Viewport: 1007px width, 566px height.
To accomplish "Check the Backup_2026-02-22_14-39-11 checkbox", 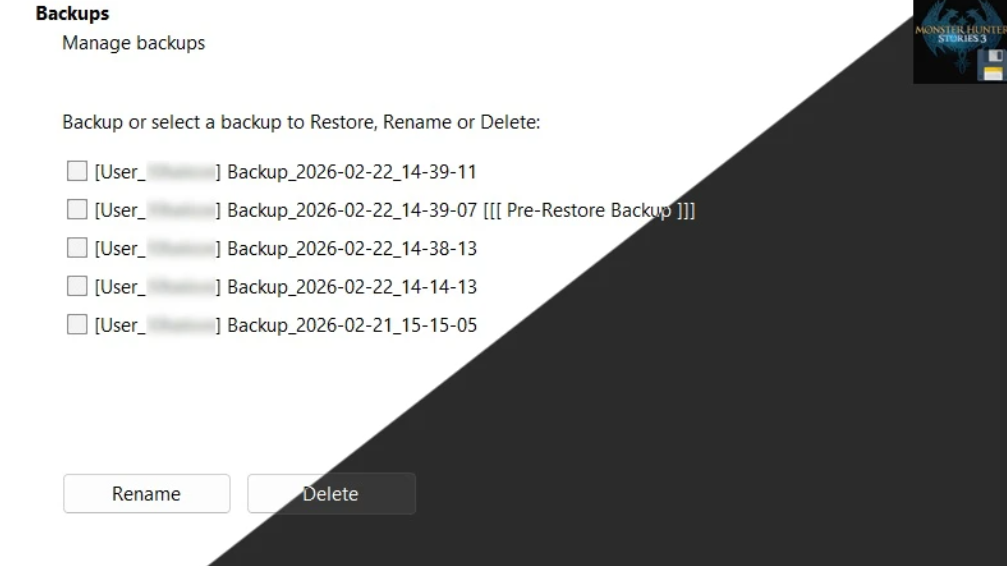I will pos(77,172).
